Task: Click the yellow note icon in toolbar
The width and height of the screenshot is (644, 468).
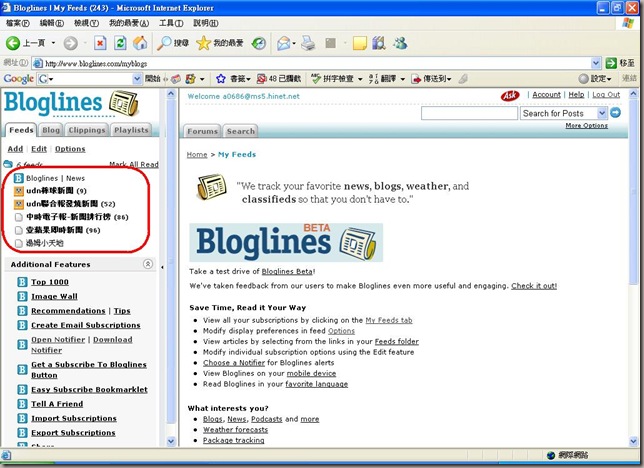Action: click(359, 43)
